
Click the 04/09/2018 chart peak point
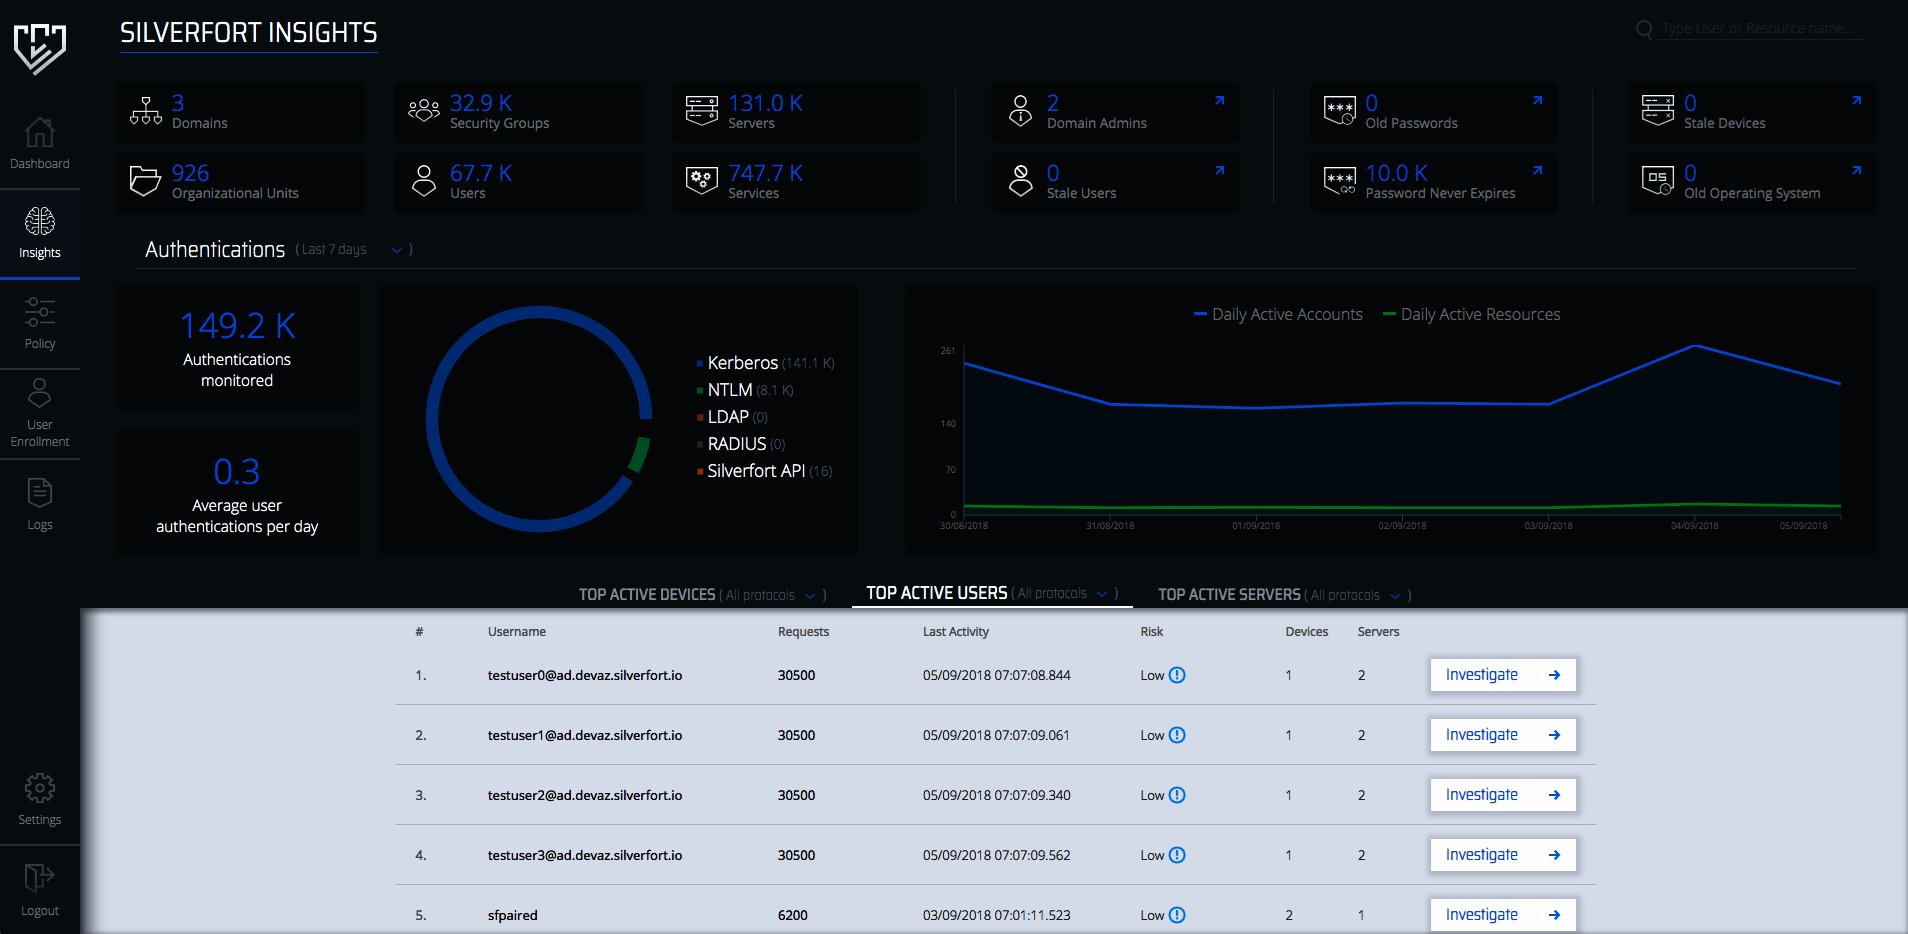click(x=1695, y=346)
